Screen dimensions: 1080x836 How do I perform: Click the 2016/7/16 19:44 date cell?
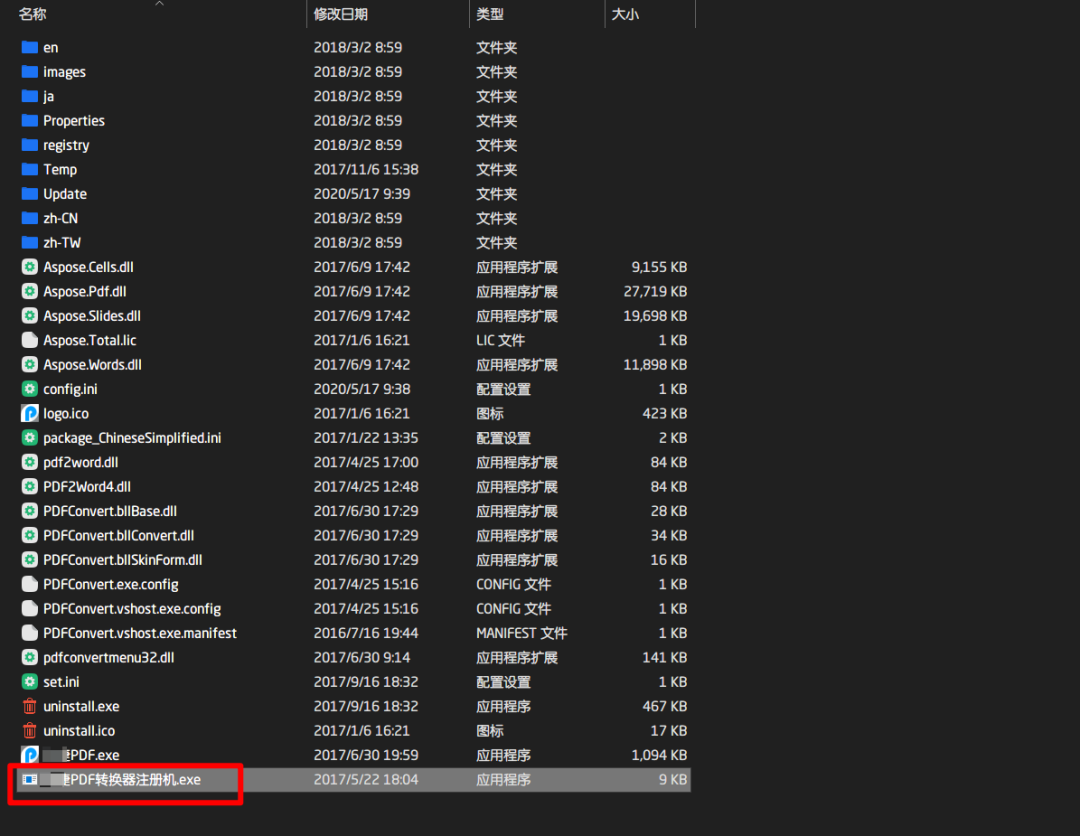coord(366,633)
